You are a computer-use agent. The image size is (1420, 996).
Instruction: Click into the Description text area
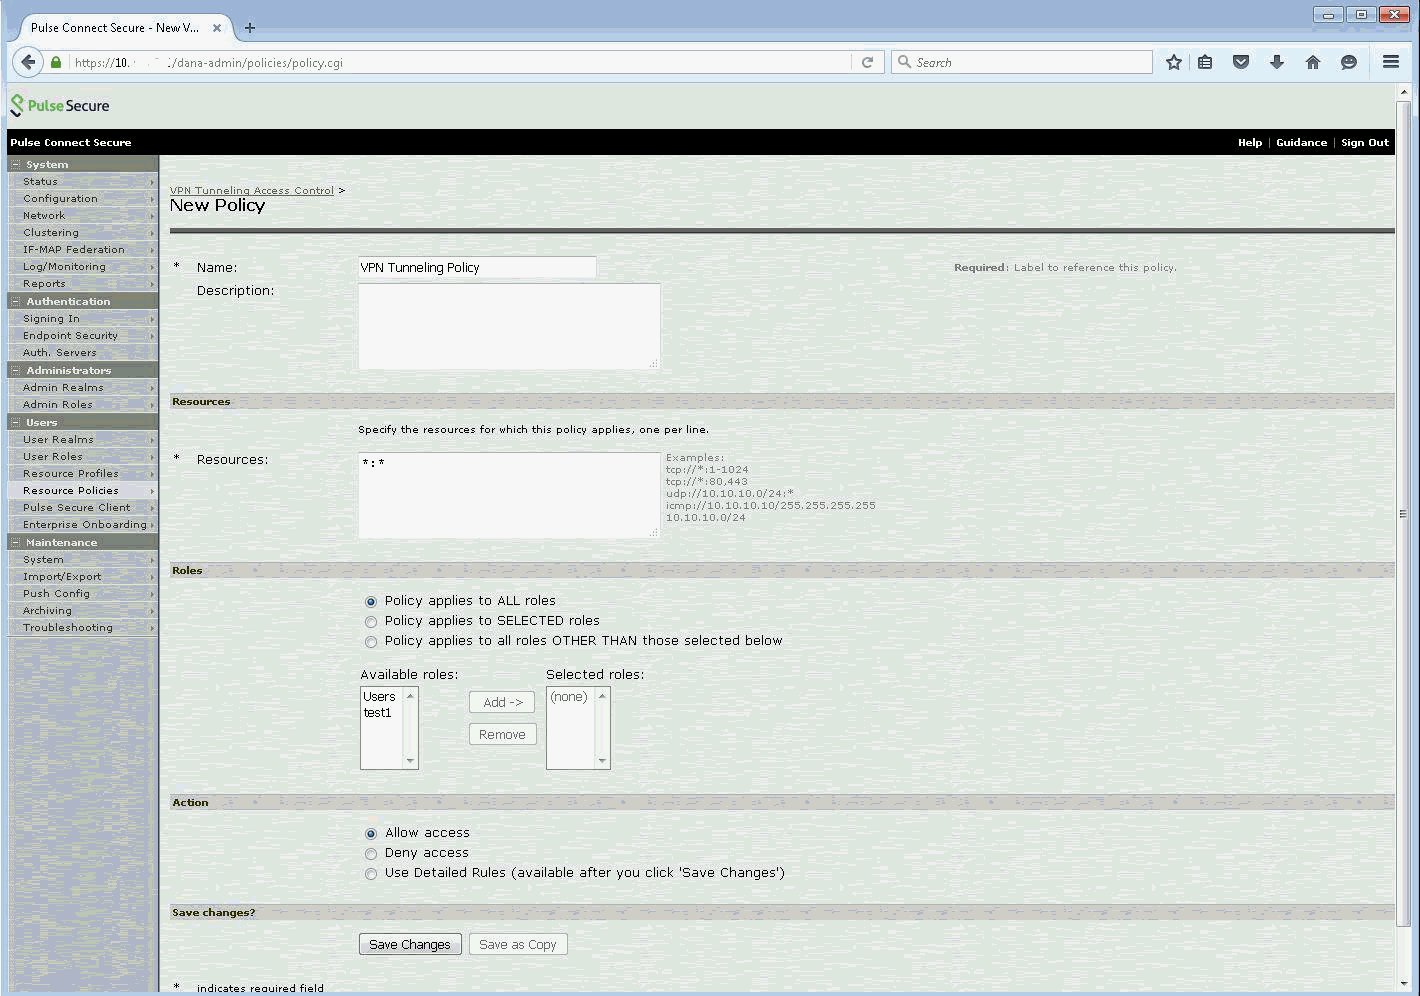click(508, 326)
